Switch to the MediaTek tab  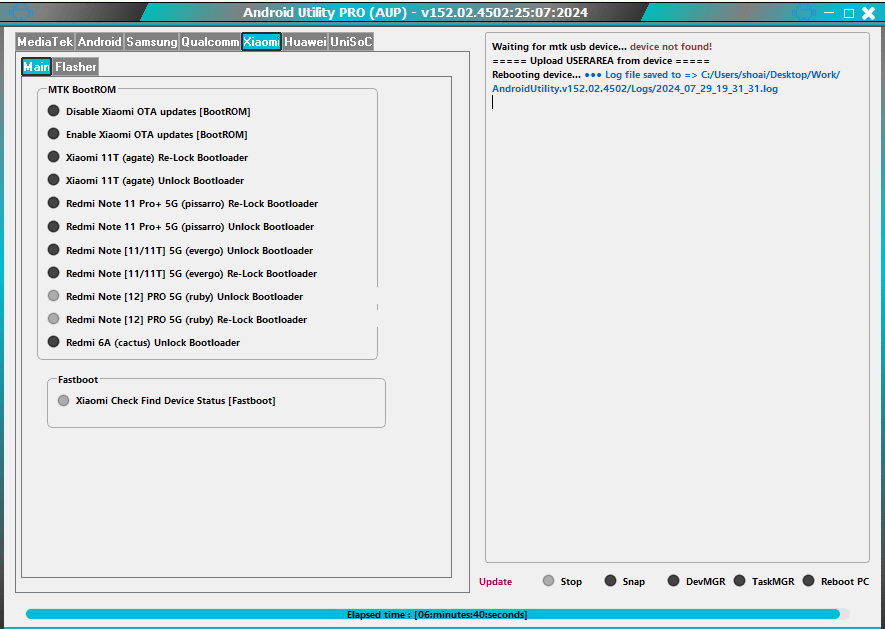[x=46, y=42]
